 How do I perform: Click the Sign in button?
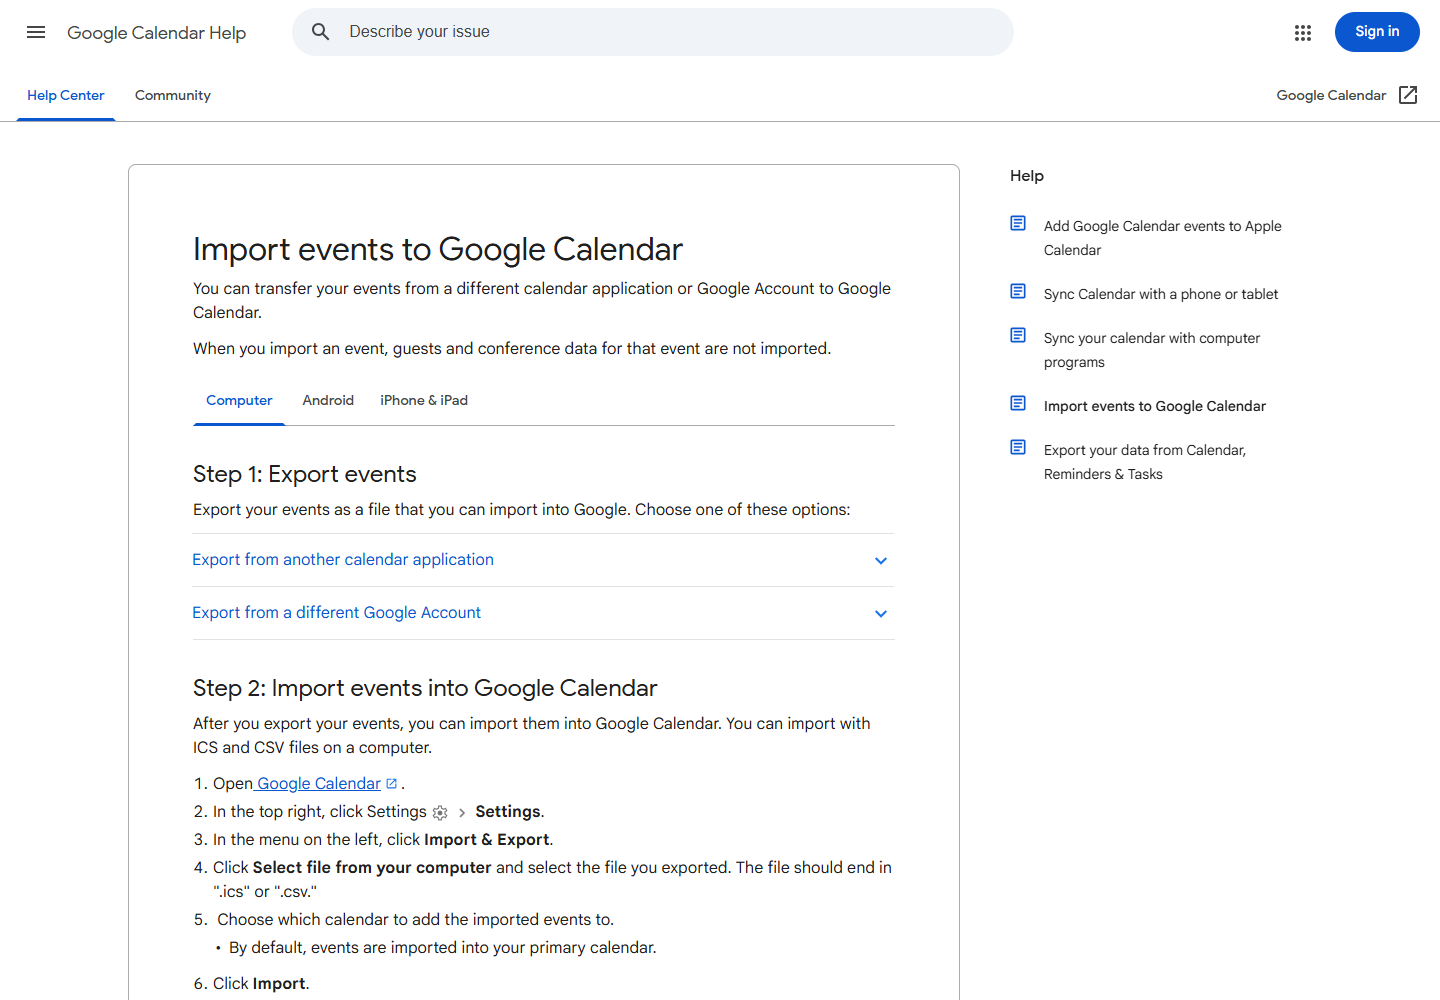point(1377,32)
